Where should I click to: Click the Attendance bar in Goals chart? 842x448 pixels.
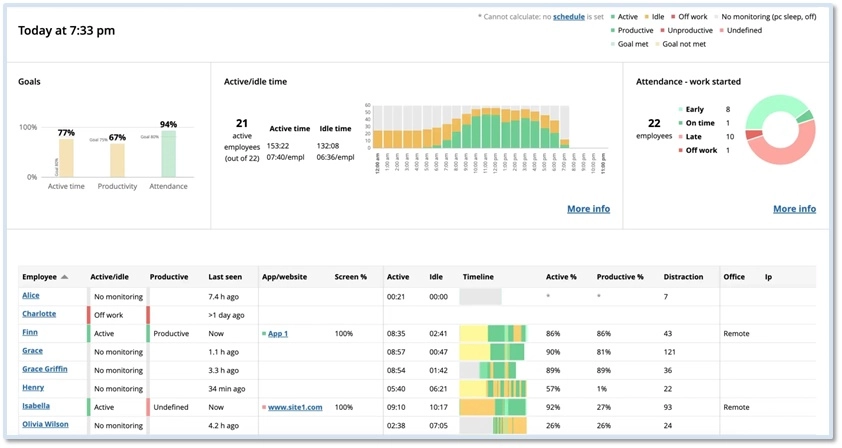click(168, 155)
